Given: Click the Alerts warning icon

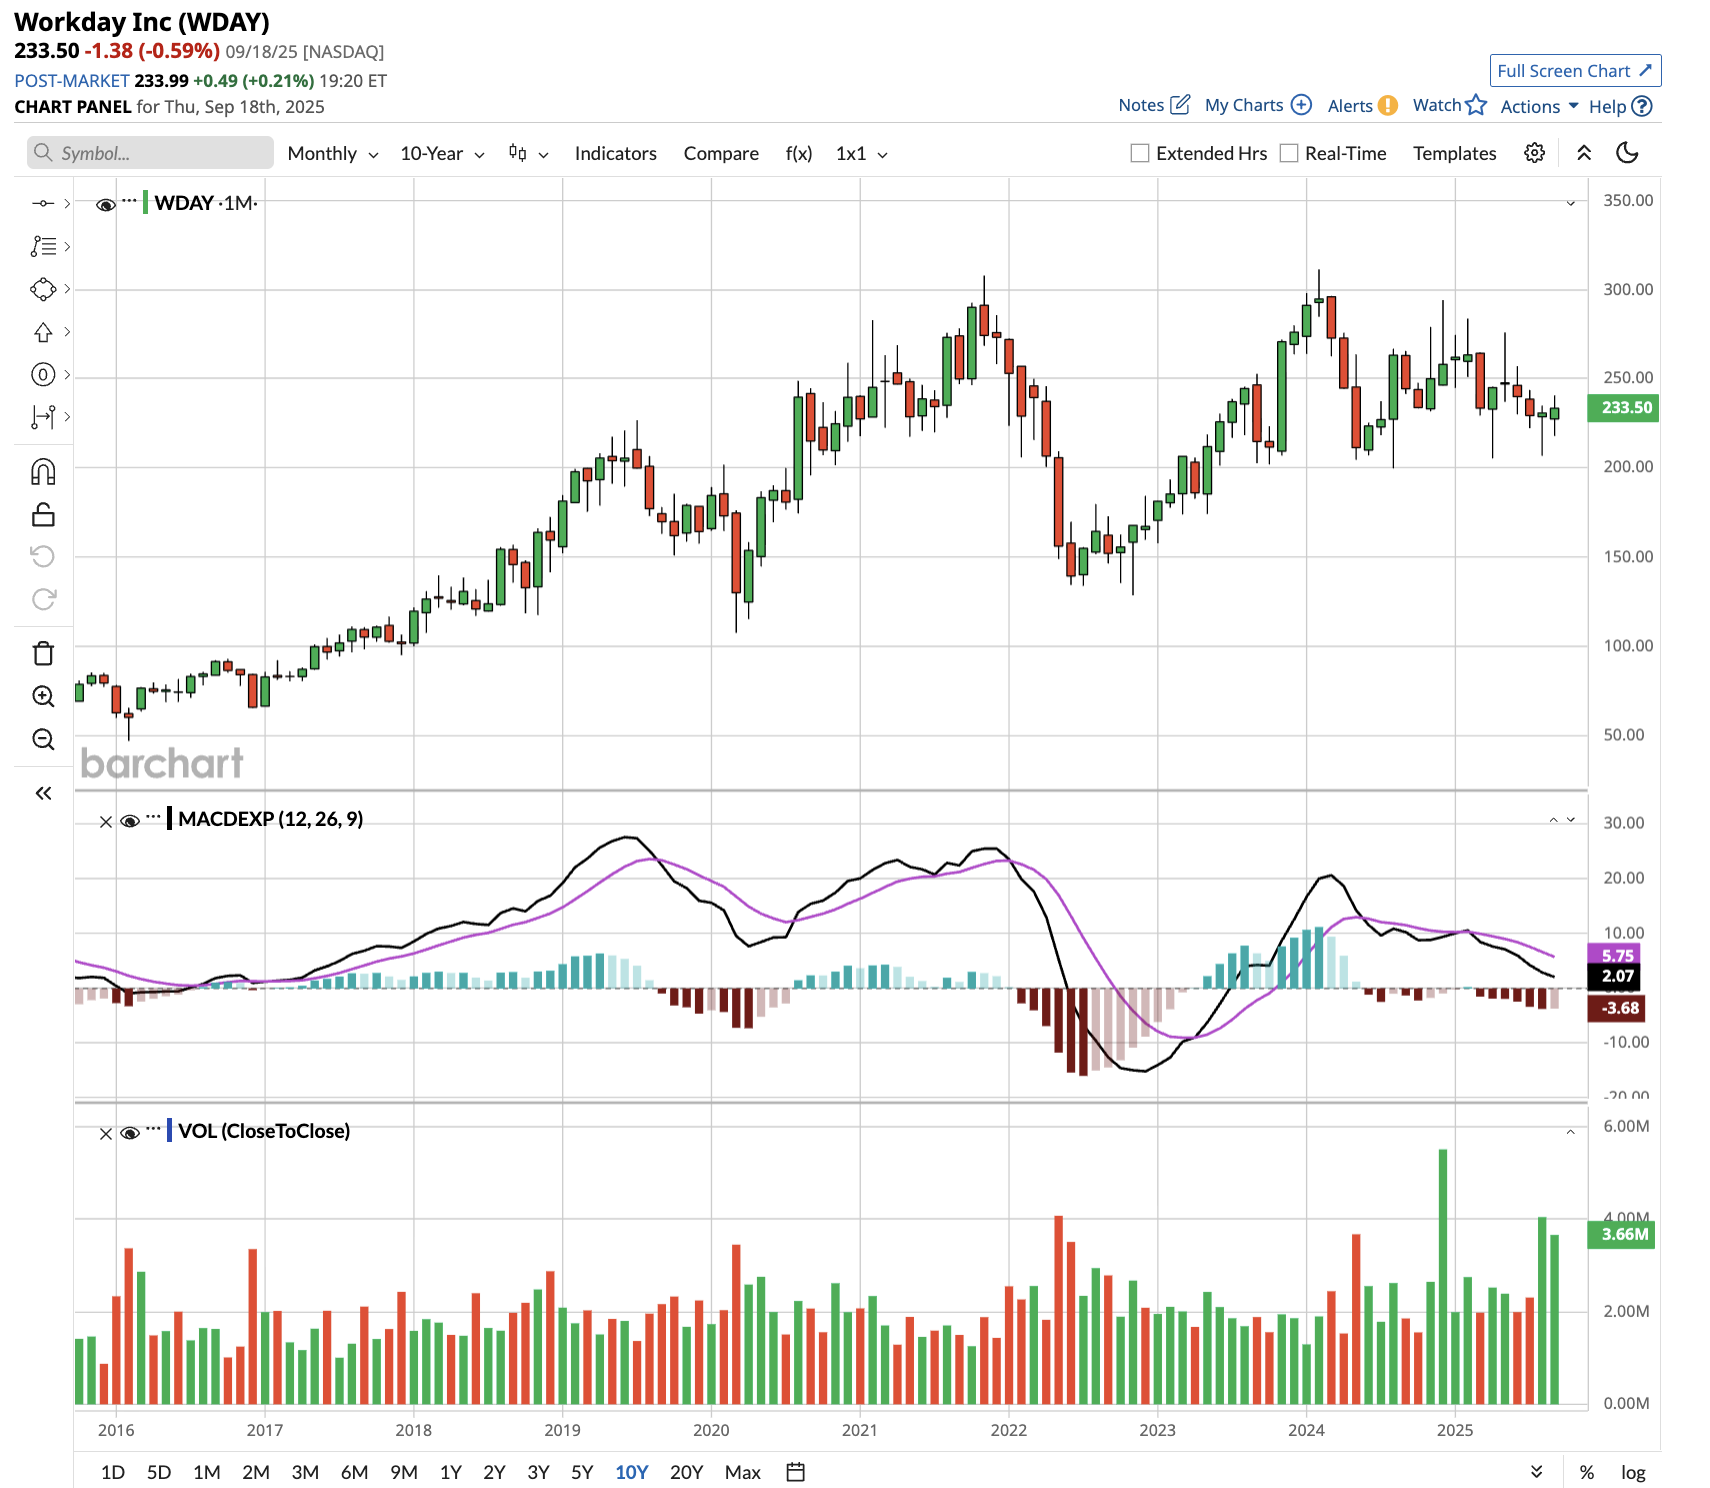Looking at the screenshot, I should (1387, 106).
